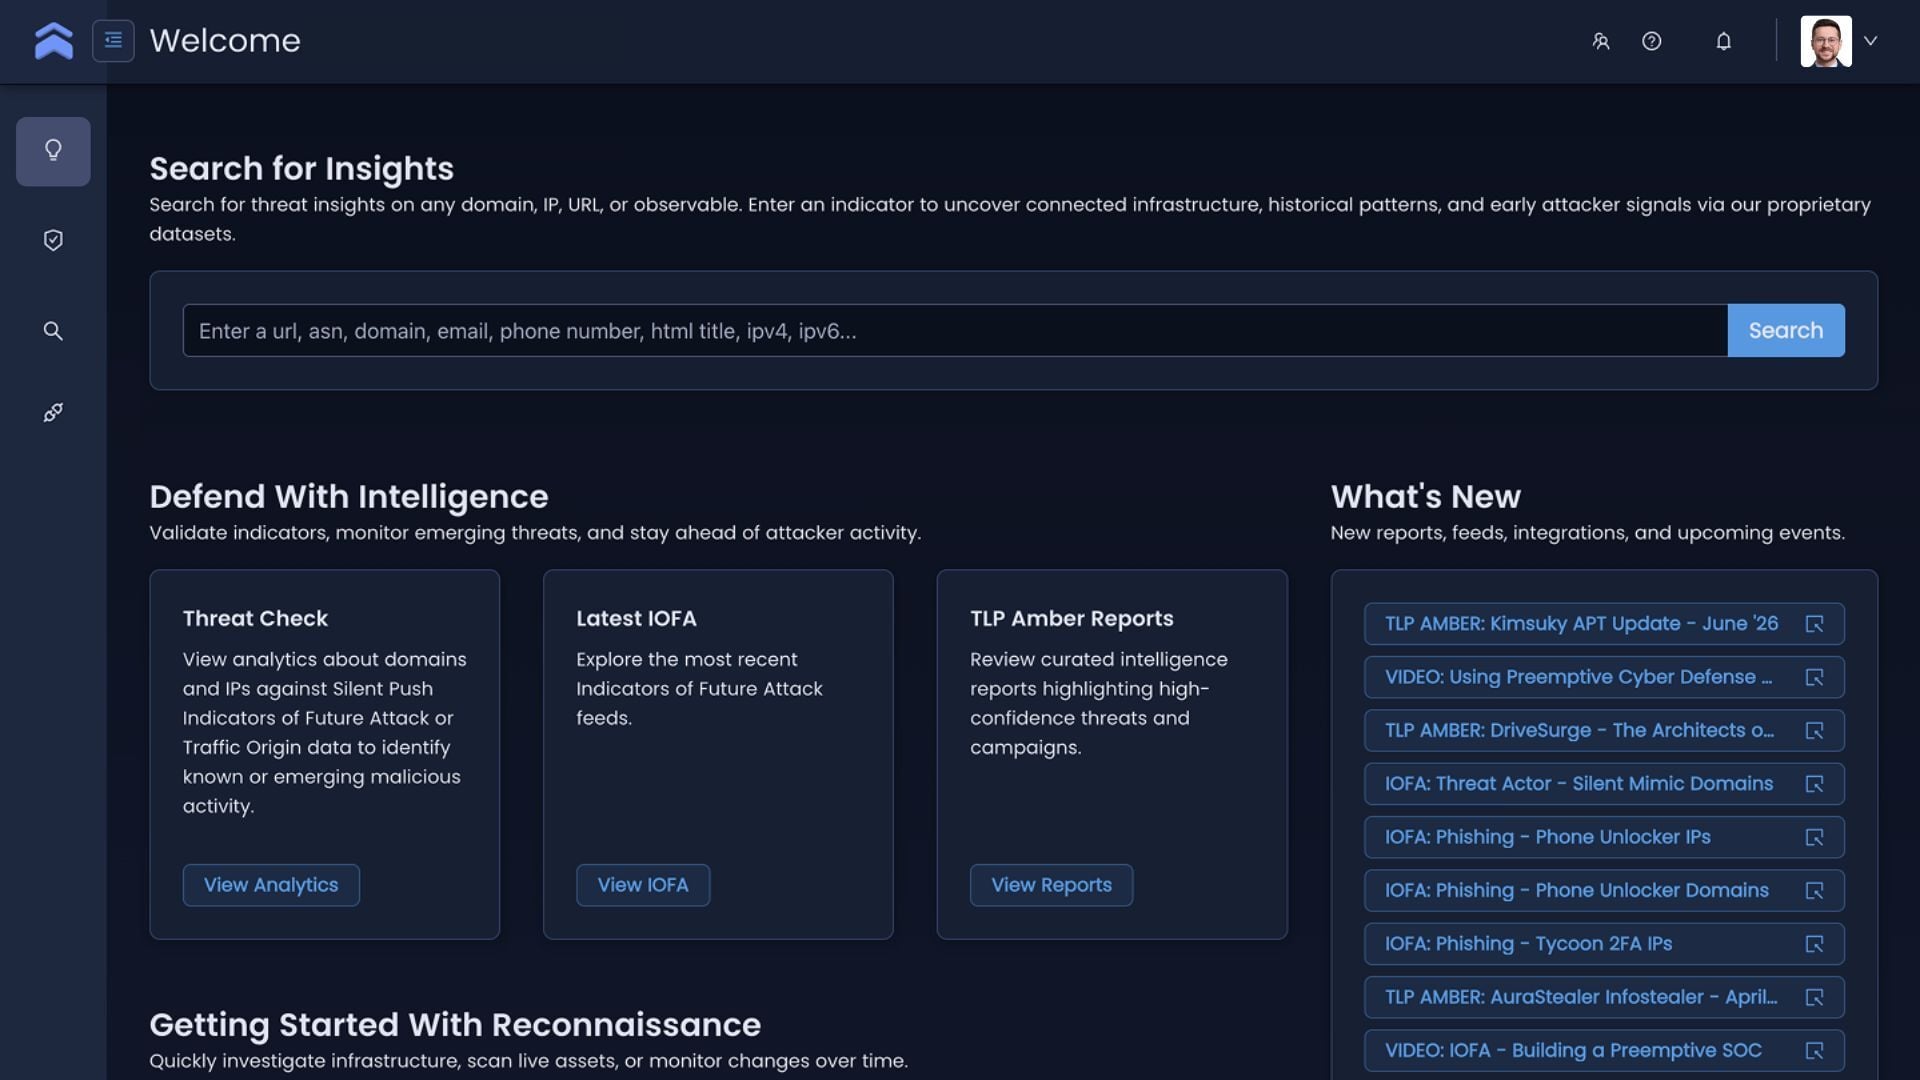The image size is (1920, 1080).
Task: Click external icon on DriveSurge row
Action: point(1815,731)
